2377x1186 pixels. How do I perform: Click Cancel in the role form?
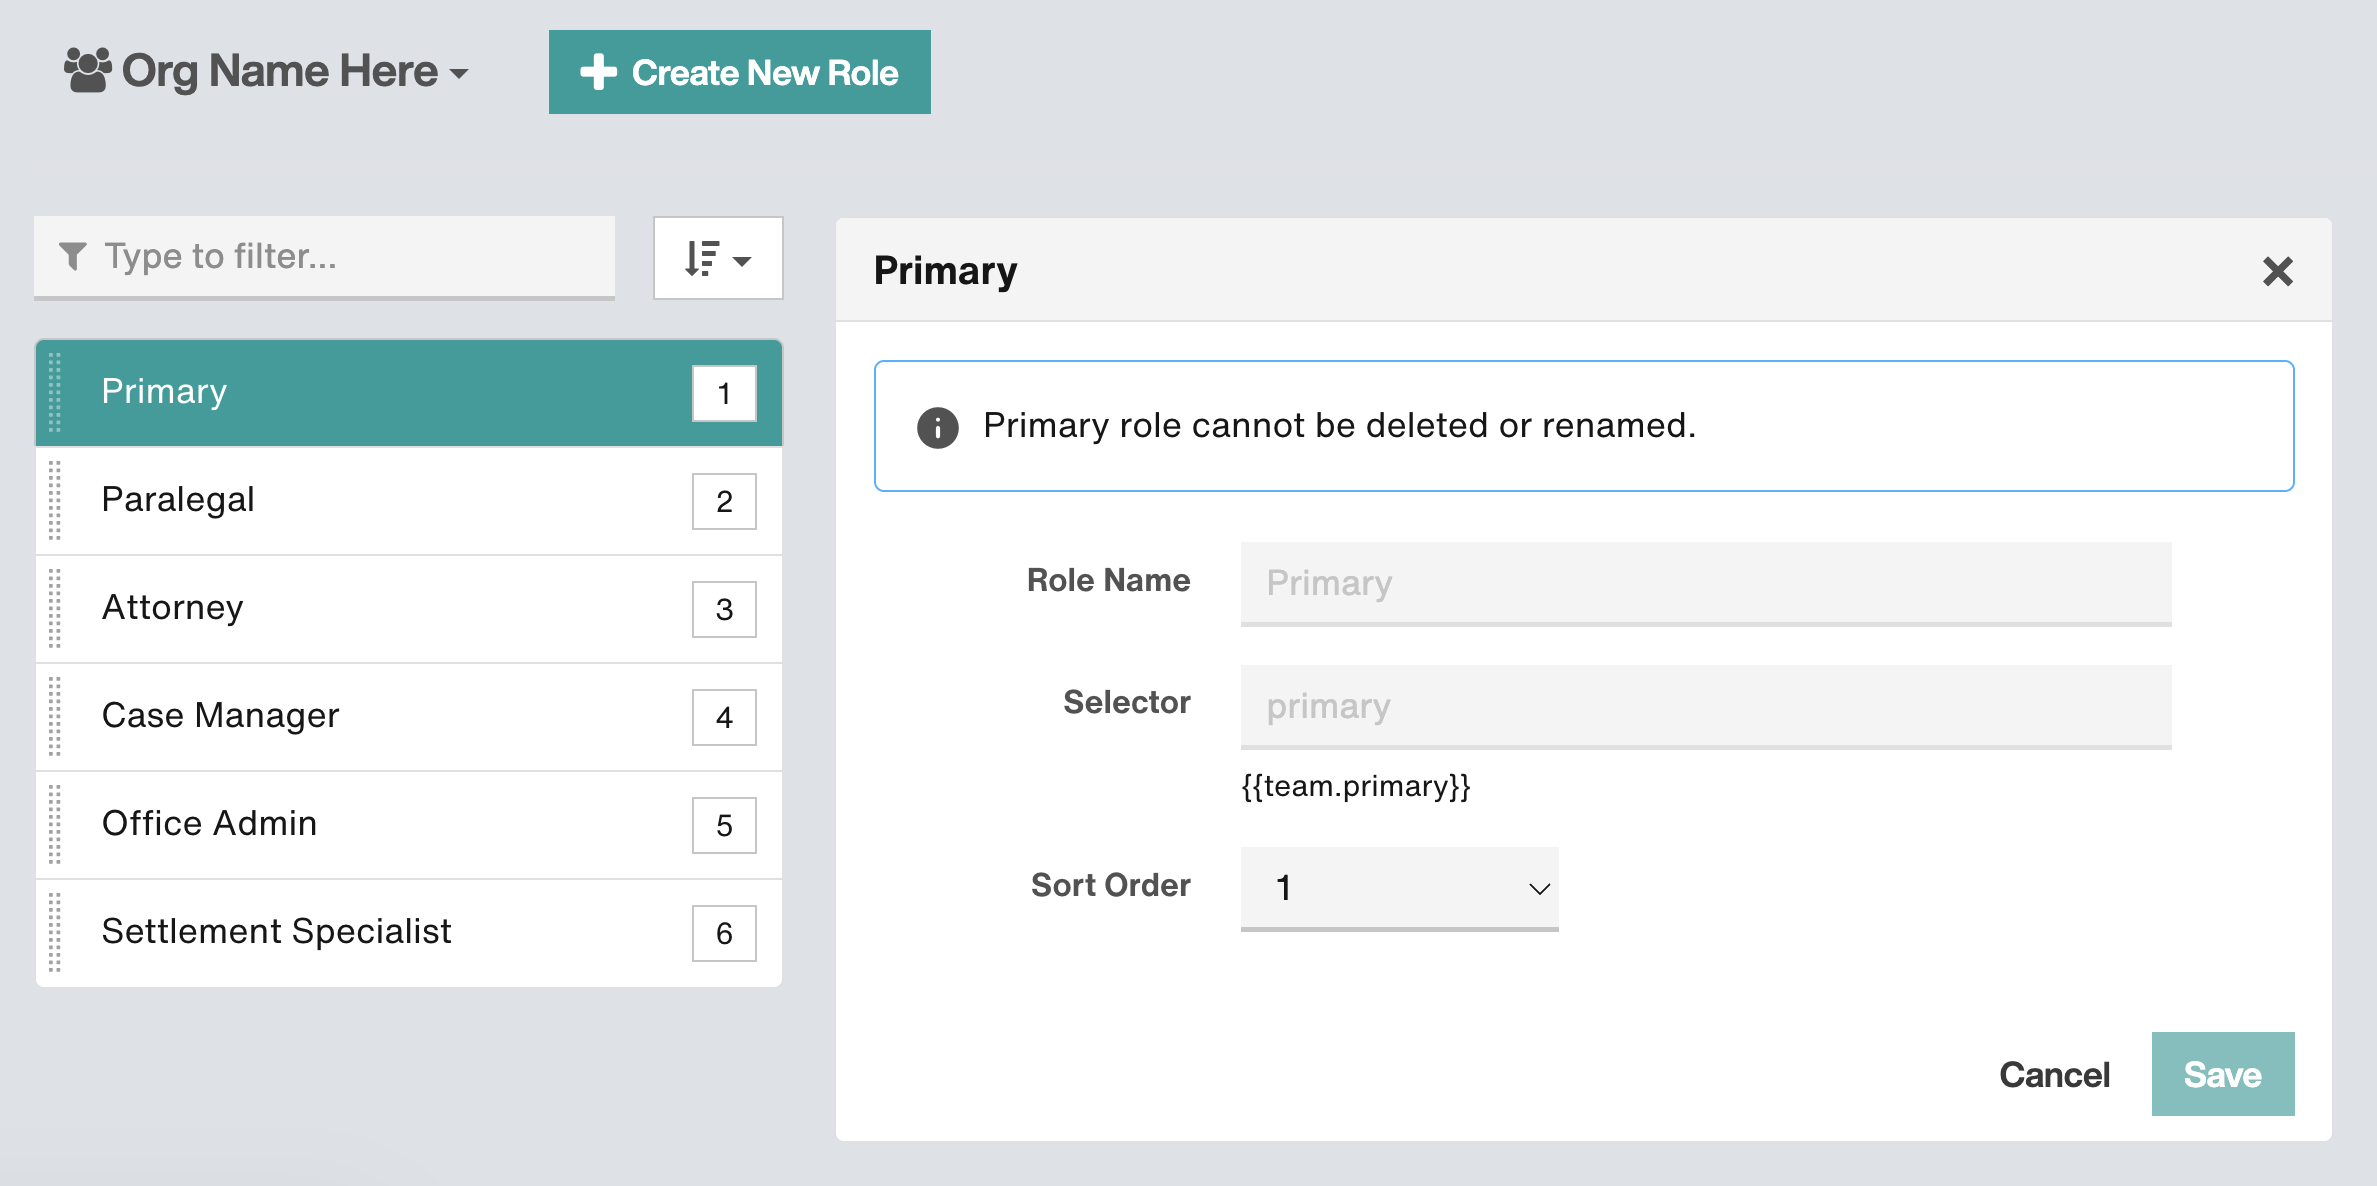pos(2054,1075)
